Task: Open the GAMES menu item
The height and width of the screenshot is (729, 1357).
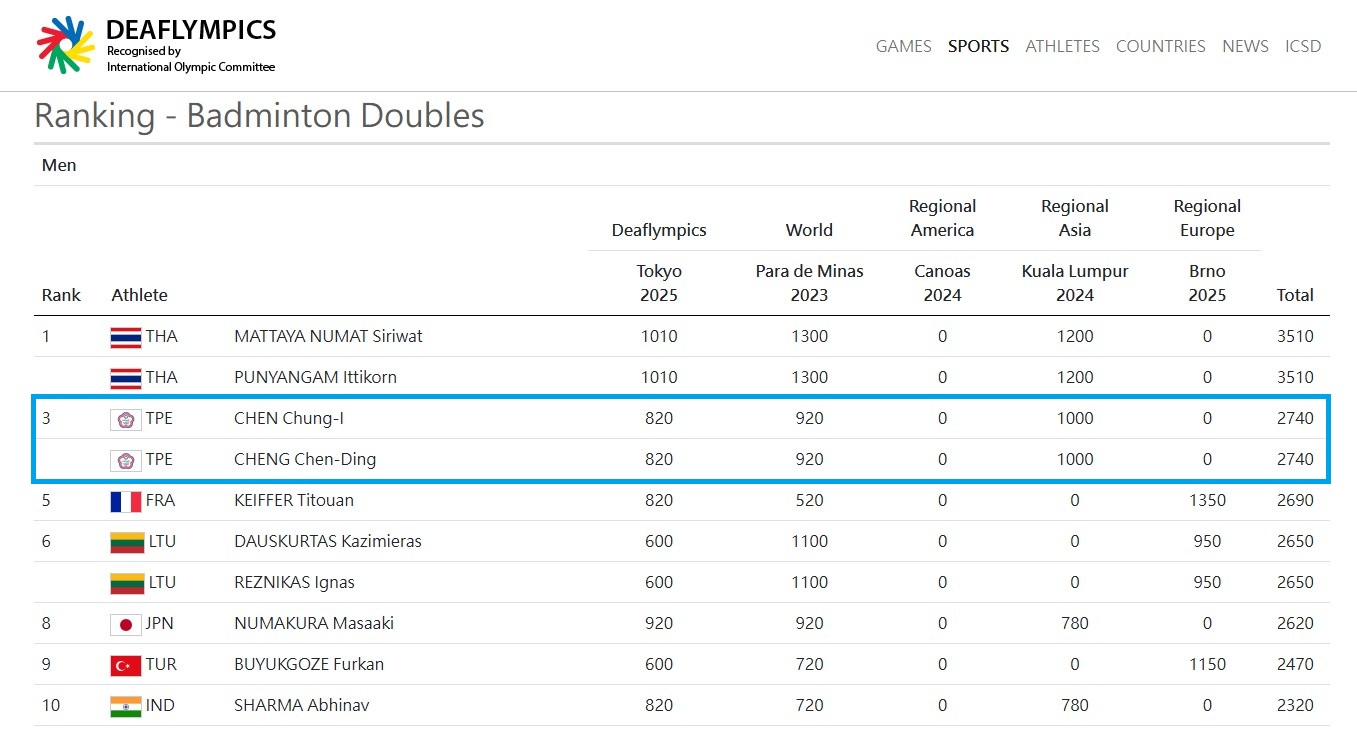Action: [x=903, y=46]
